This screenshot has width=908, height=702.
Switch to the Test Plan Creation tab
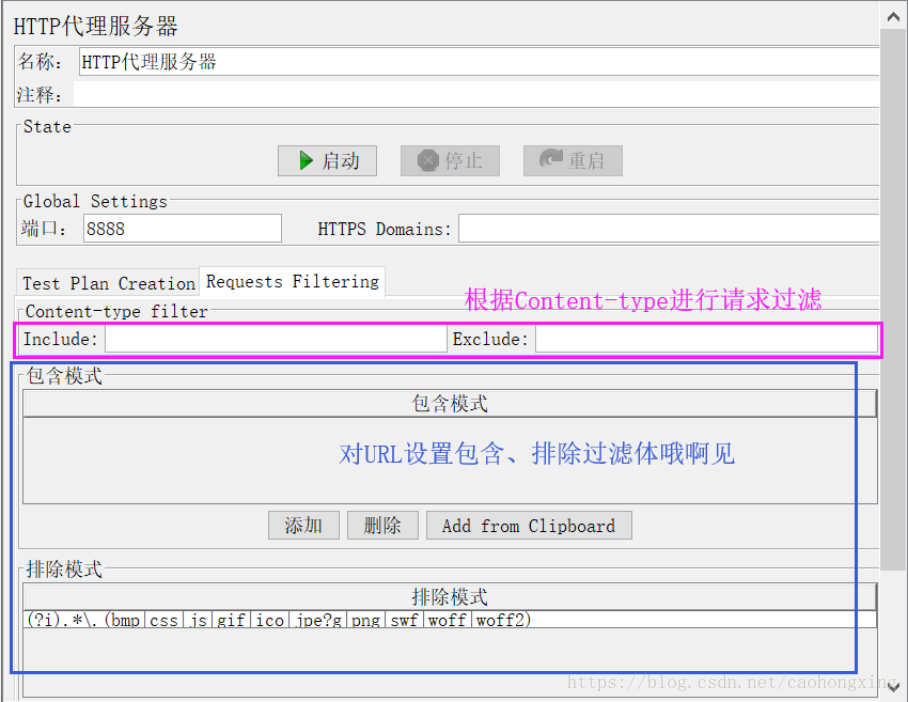(108, 283)
